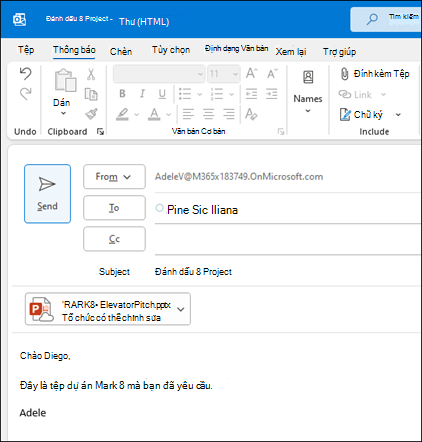Toggle Italic formatting
This screenshot has width=422, height=442.
coord(142,94)
